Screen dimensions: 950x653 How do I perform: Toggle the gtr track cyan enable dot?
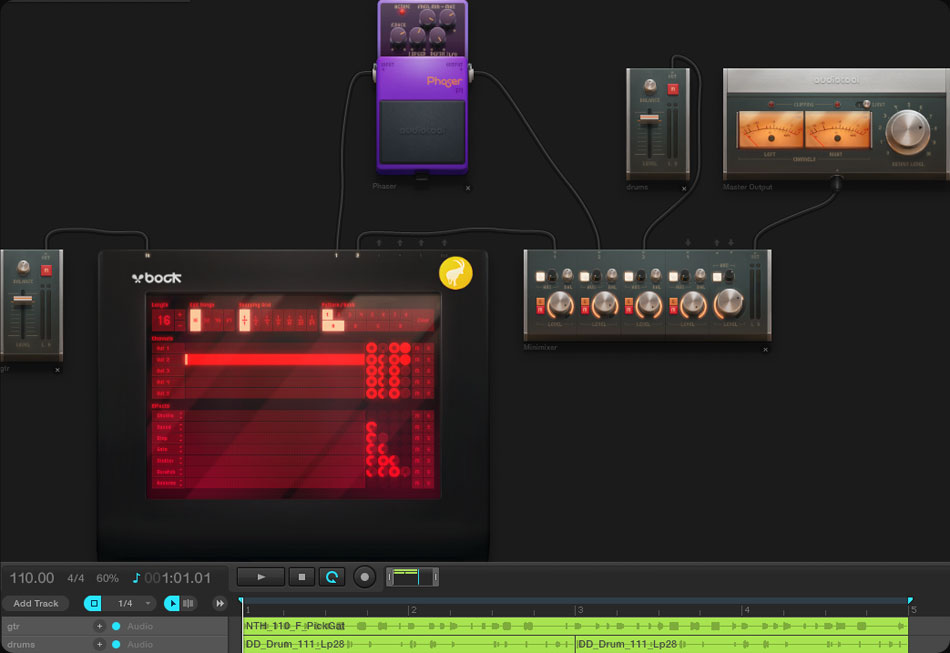[116, 626]
